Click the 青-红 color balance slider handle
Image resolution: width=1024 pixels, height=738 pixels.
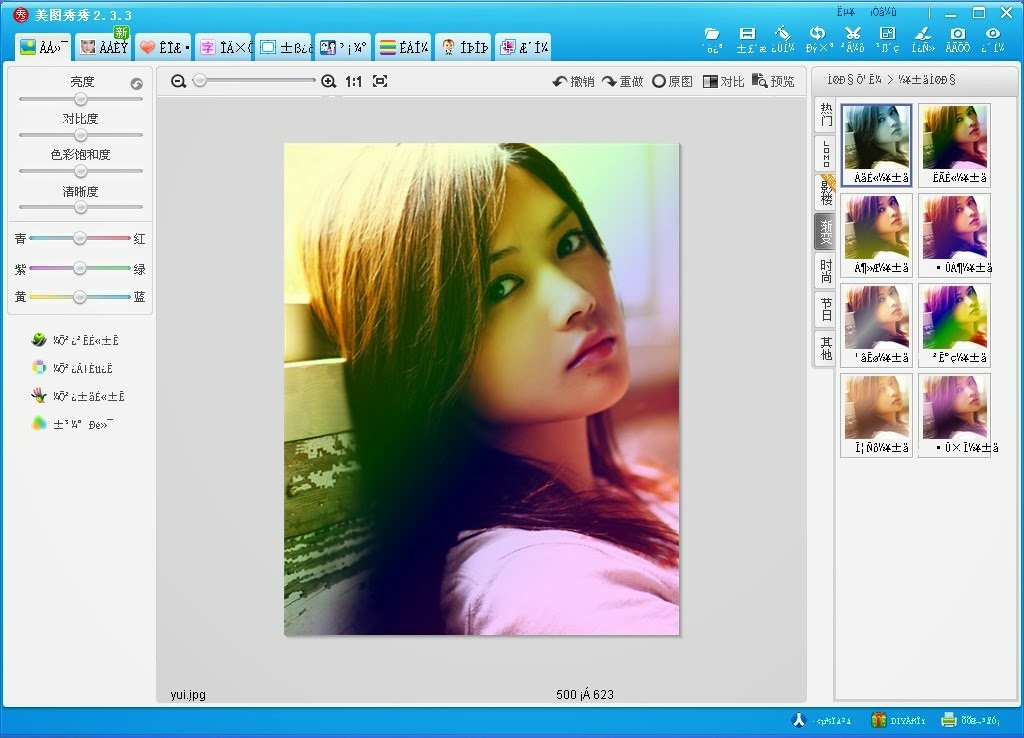pos(79,238)
